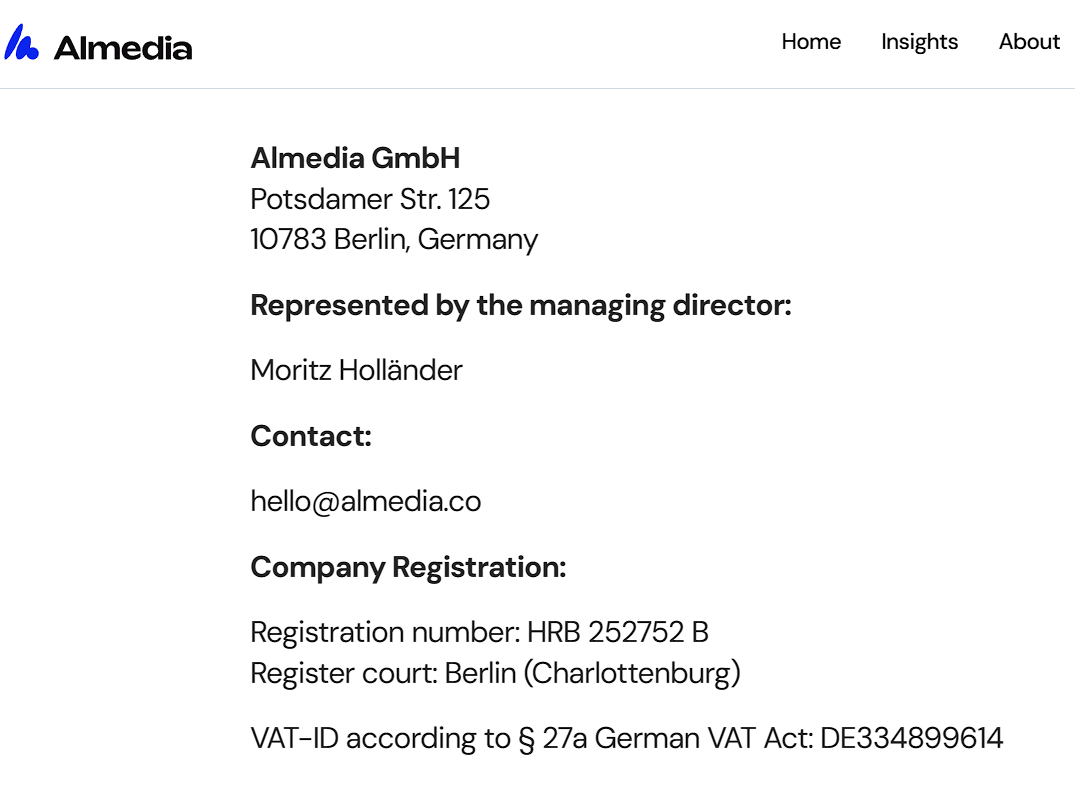
Task: Click the hello@almedia.co email address
Action: point(366,501)
